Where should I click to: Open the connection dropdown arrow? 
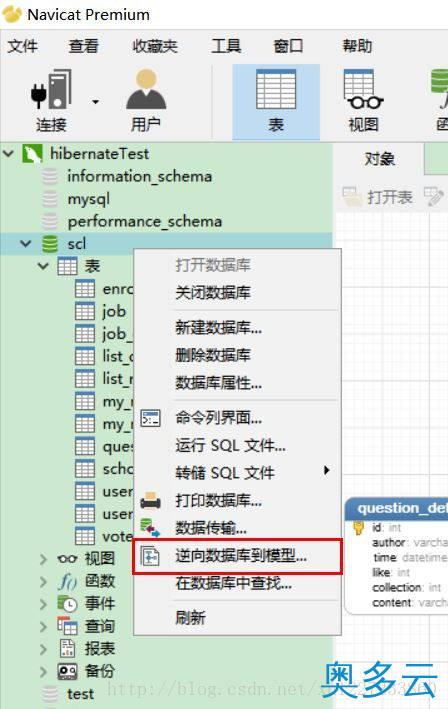point(95,102)
